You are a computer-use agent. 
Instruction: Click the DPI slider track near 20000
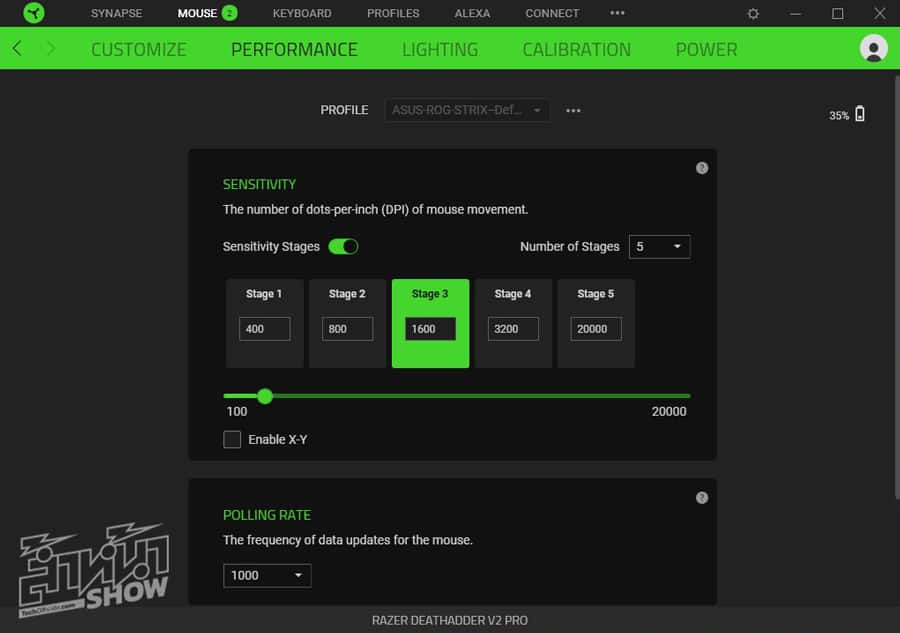point(683,395)
